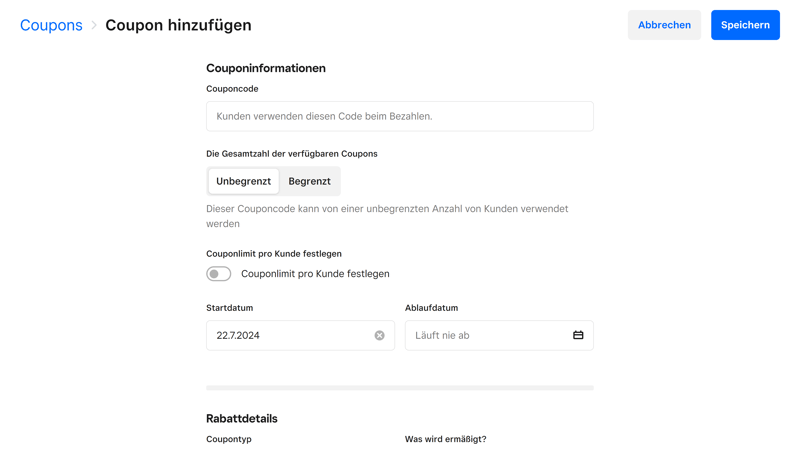Click the Coupontyp label
Screen dimensions: 800x450
pyautogui.click(x=229, y=439)
